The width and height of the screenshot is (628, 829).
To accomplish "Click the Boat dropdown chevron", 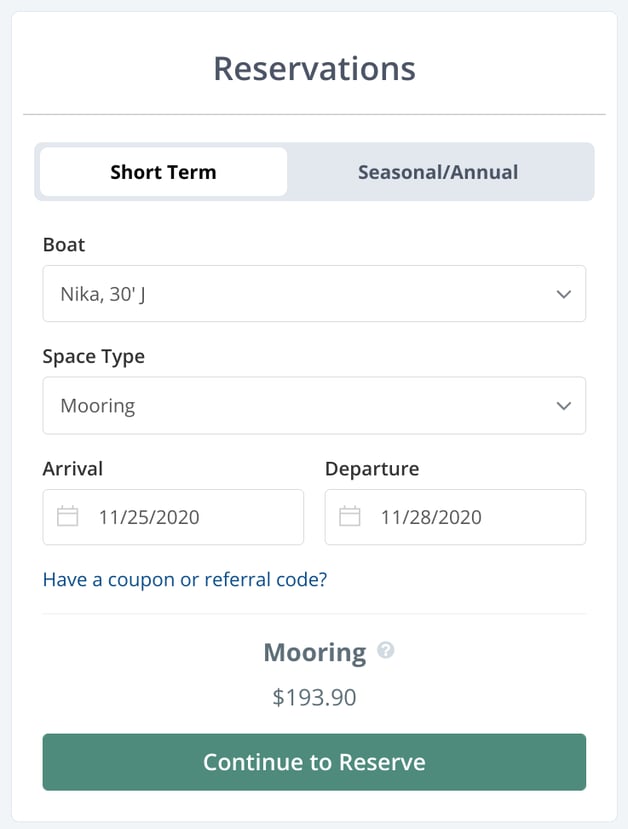I will pyautogui.click(x=565, y=293).
